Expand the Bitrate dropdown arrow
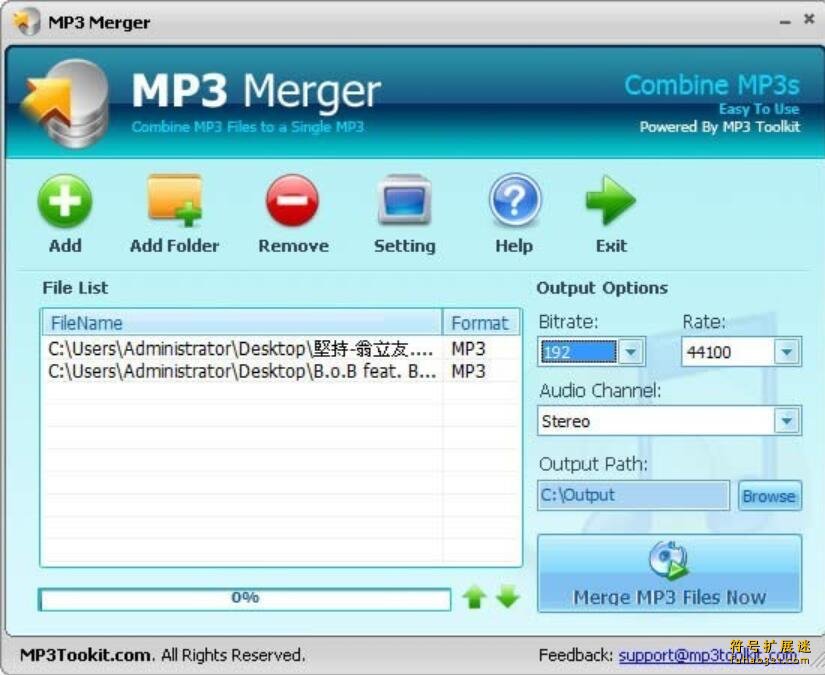The image size is (825, 675). pyautogui.click(x=631, y=352)
